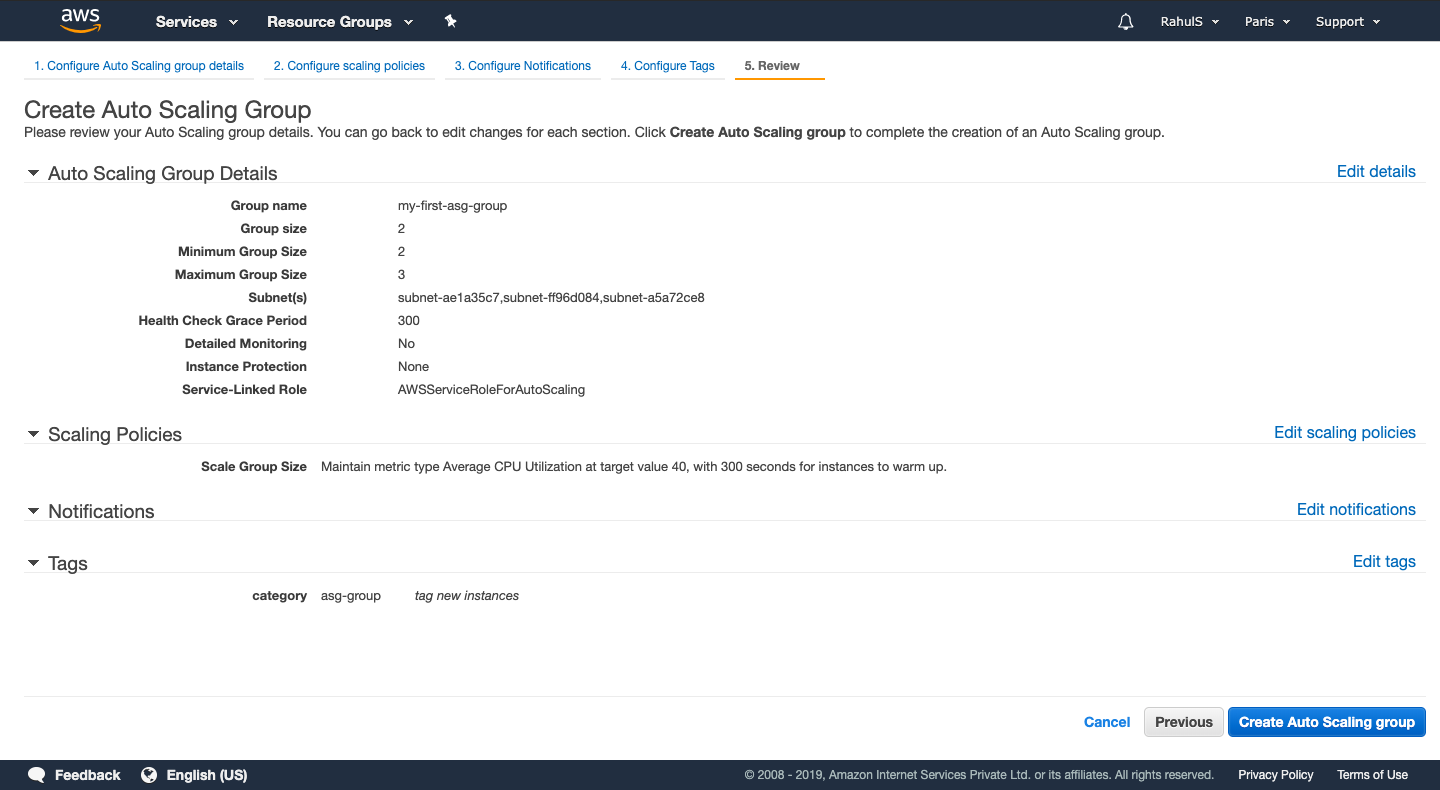Open the Feedback speech bubble icon
This screenshot has width=1440, height=790.
pos(36,775)
